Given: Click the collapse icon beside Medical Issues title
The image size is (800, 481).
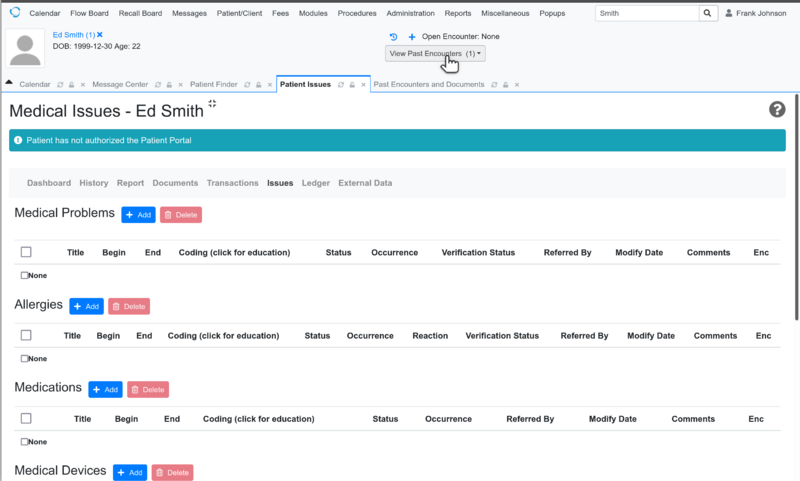Looking at the screenshot, I should pos(212,104).
